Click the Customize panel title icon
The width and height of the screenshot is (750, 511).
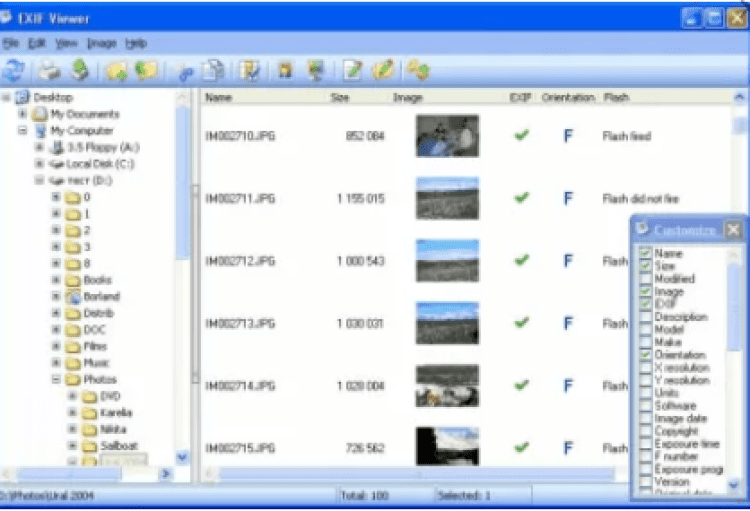[642, 229]
